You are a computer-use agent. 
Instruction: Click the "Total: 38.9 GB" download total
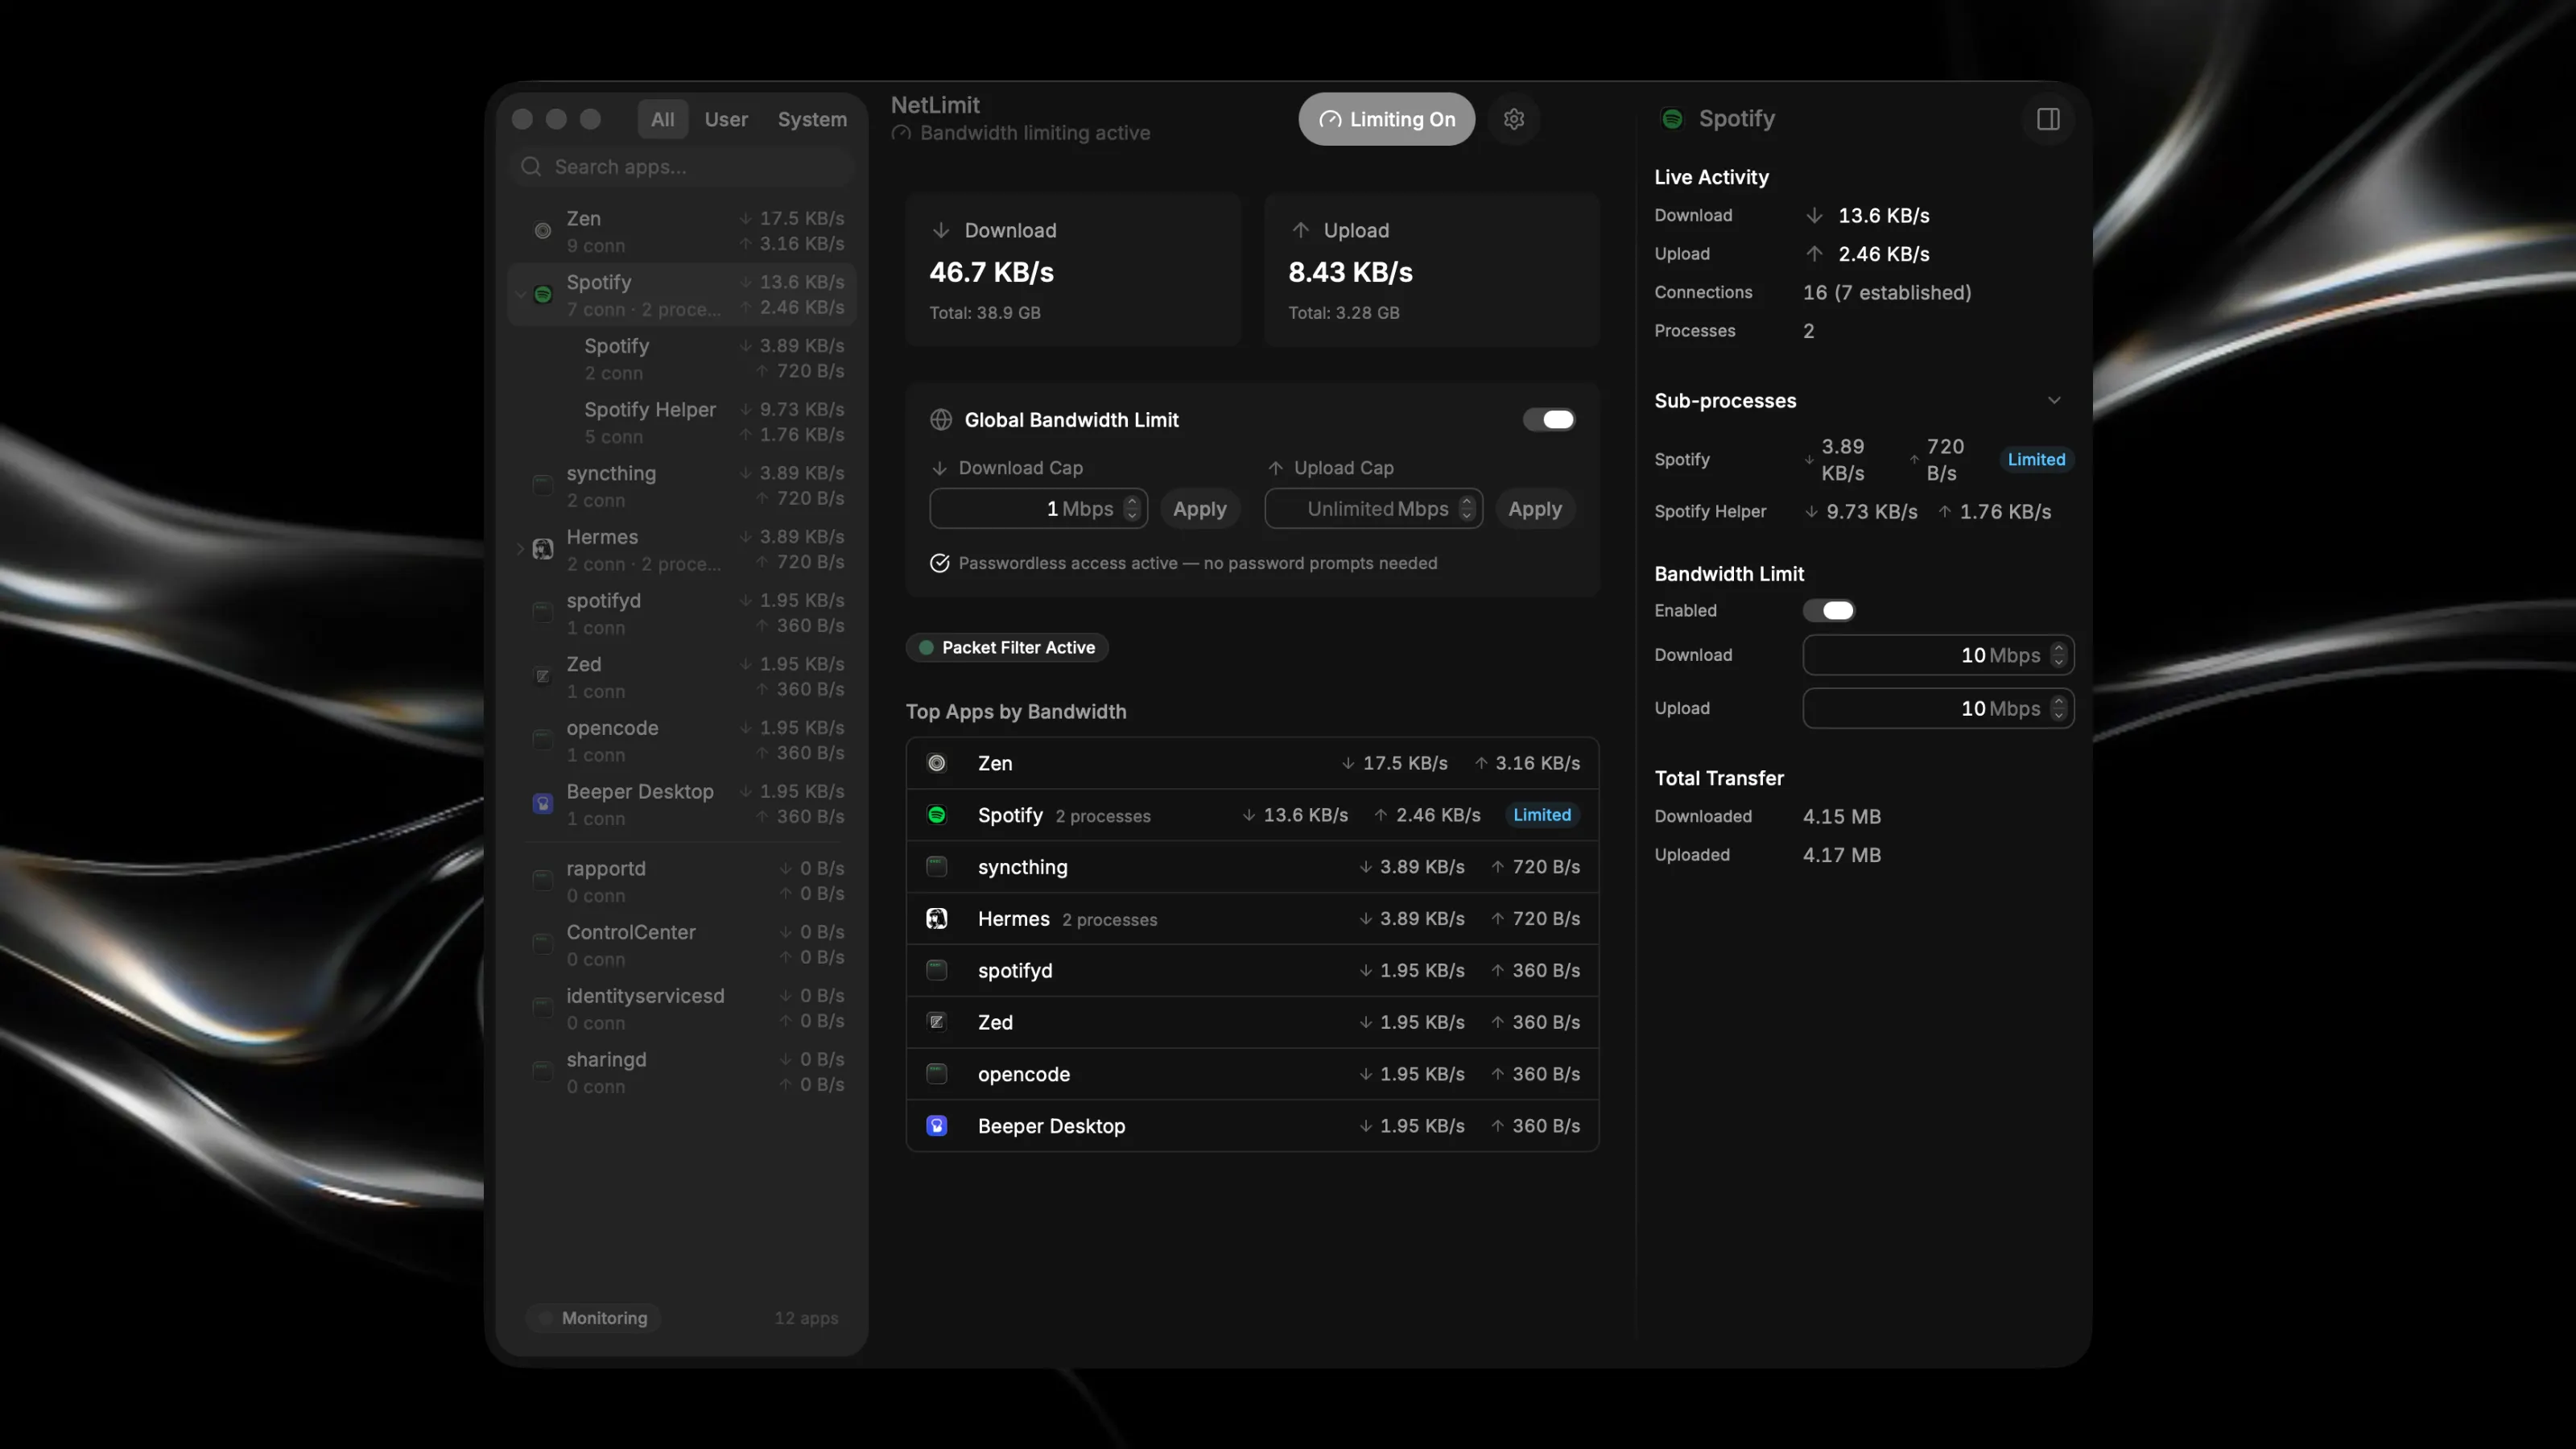coord(985,313)
